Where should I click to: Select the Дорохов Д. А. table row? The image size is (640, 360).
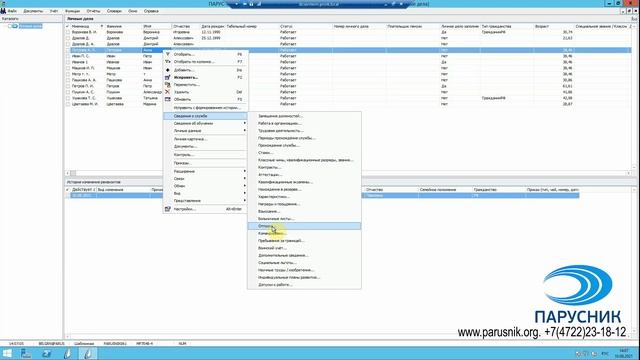pos(348,44)
